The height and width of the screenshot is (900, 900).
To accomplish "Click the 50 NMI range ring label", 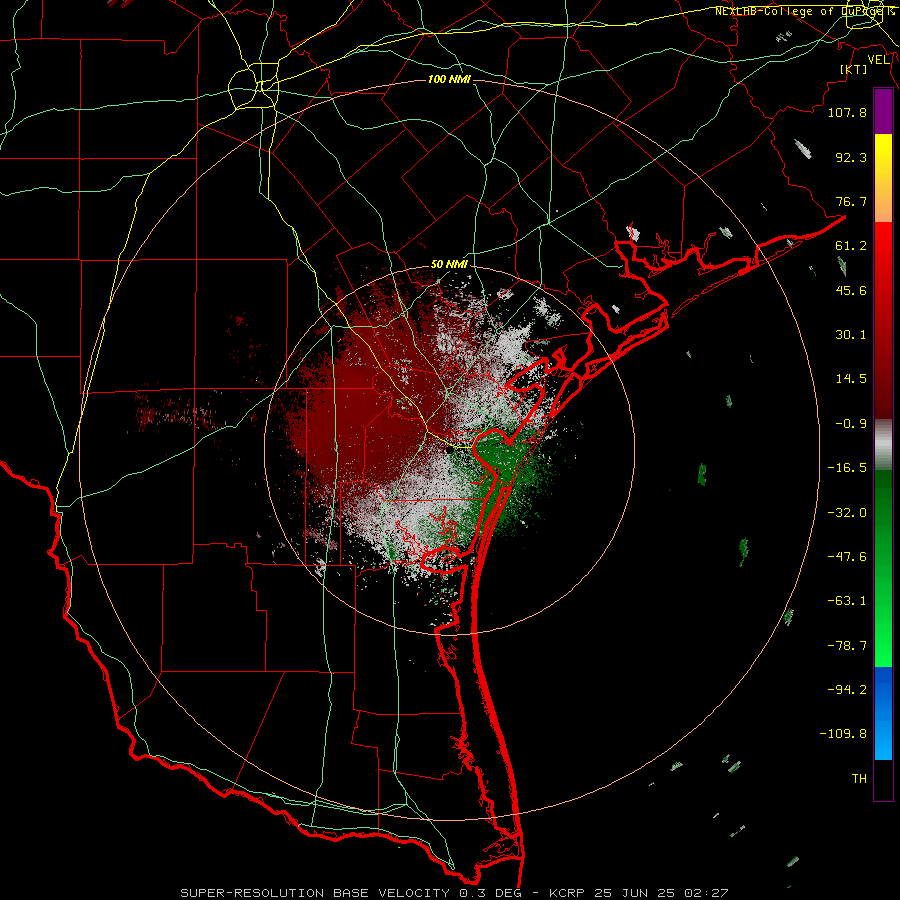I will click(x=449, y=264).
